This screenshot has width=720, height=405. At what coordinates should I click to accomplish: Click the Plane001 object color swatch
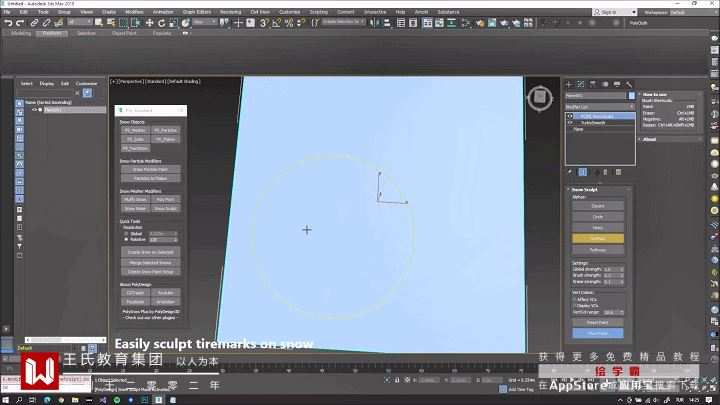632,96
